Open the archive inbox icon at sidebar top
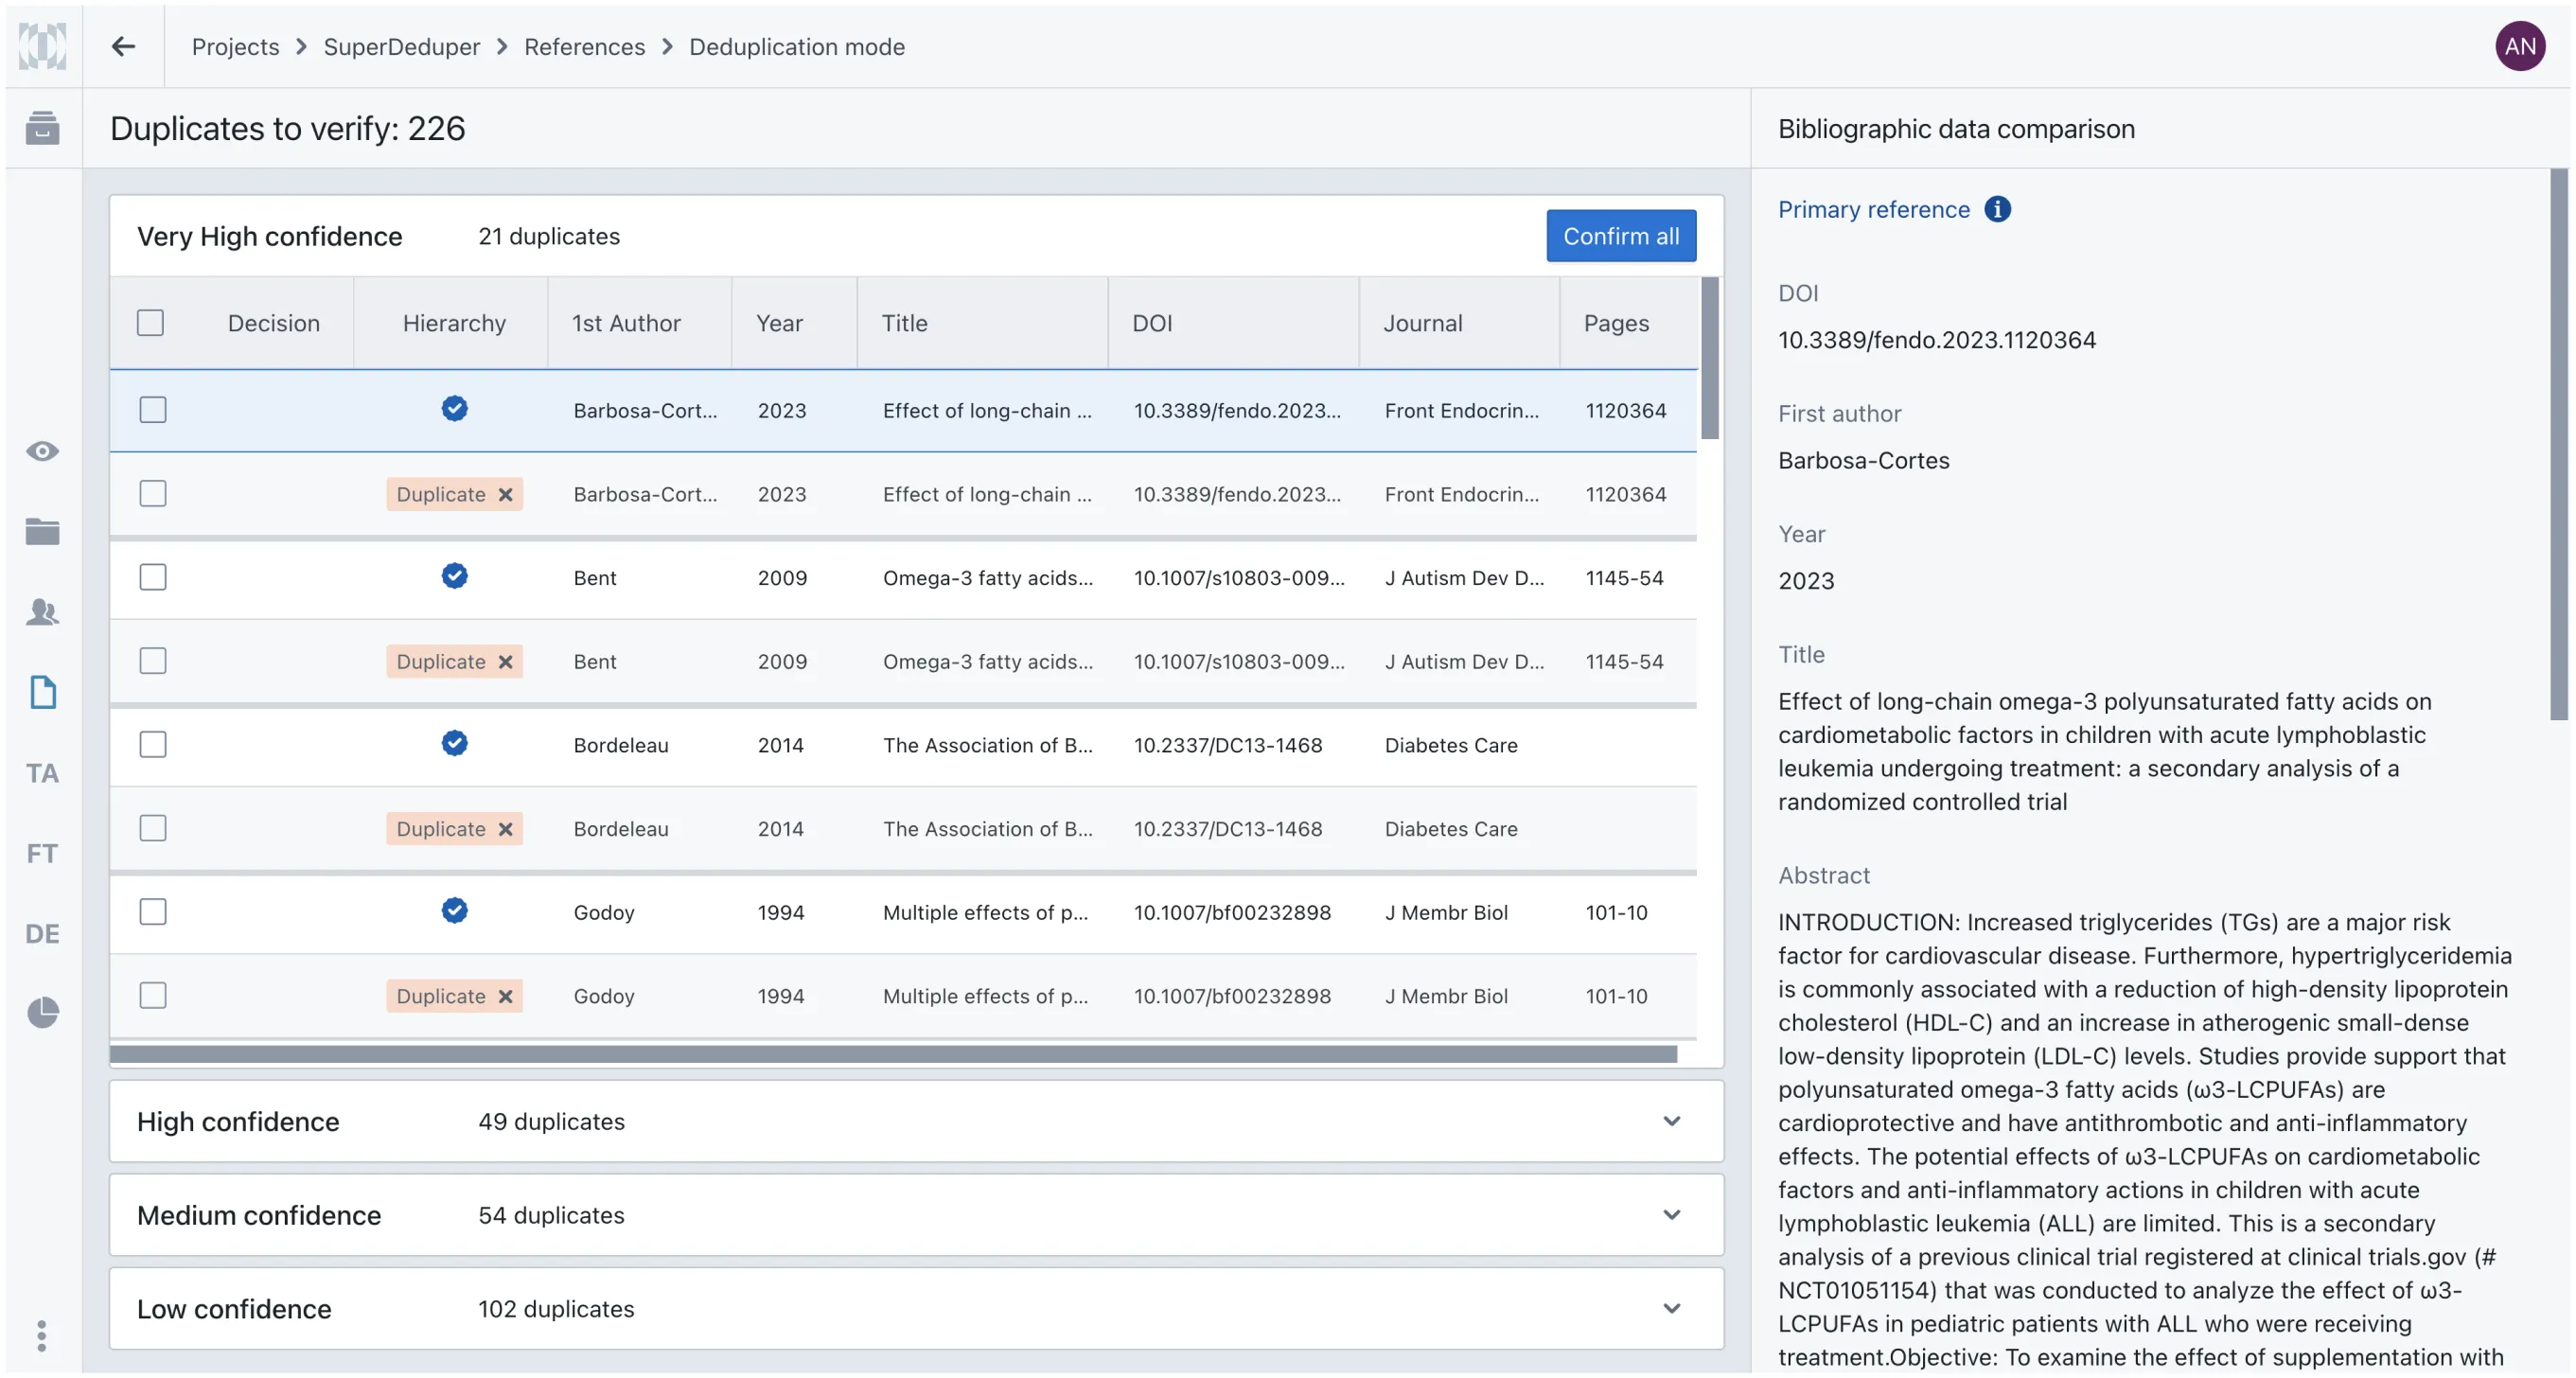 [x=42, y=128]
